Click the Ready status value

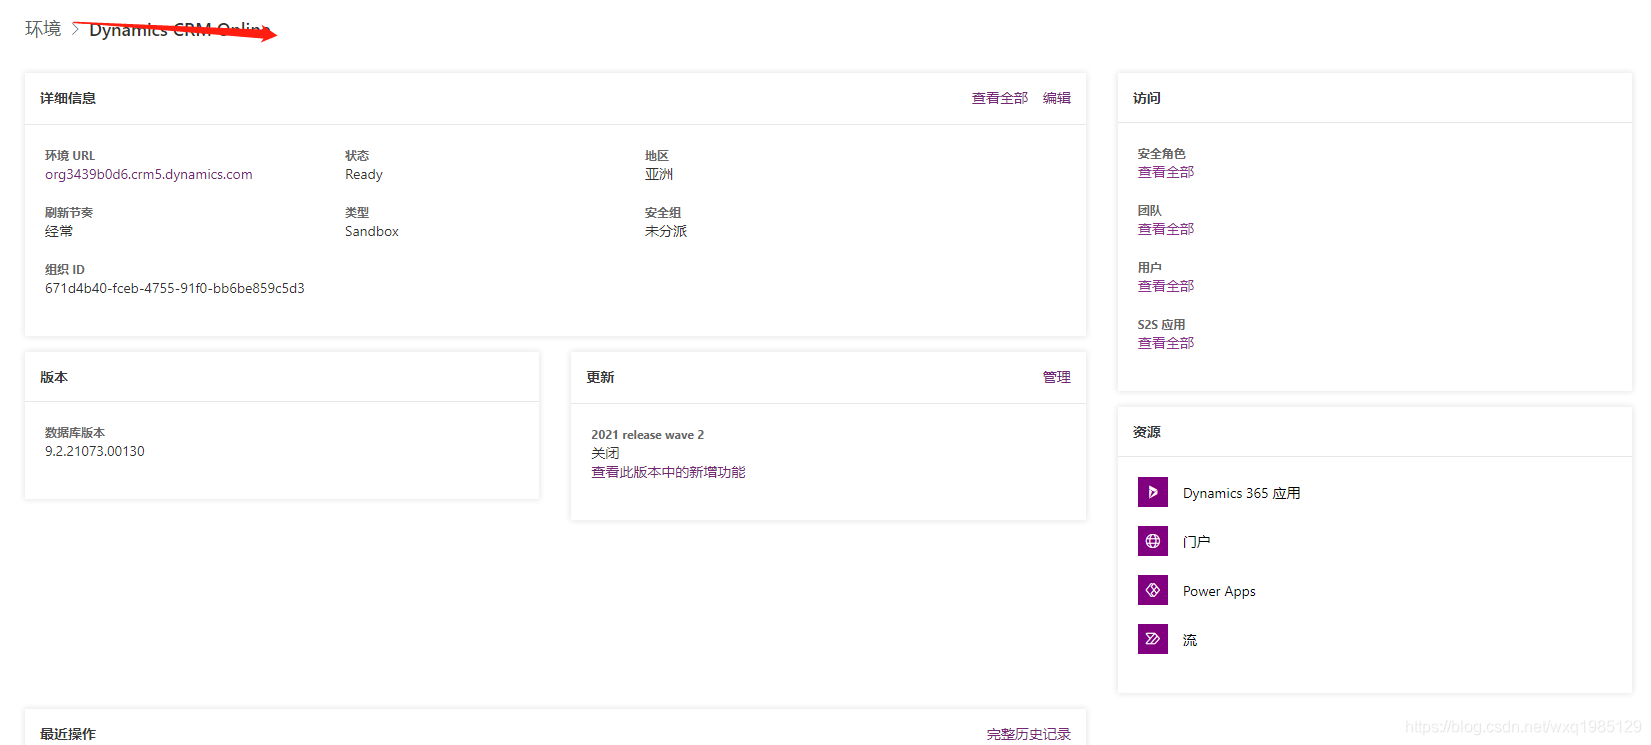pos(364,174)
